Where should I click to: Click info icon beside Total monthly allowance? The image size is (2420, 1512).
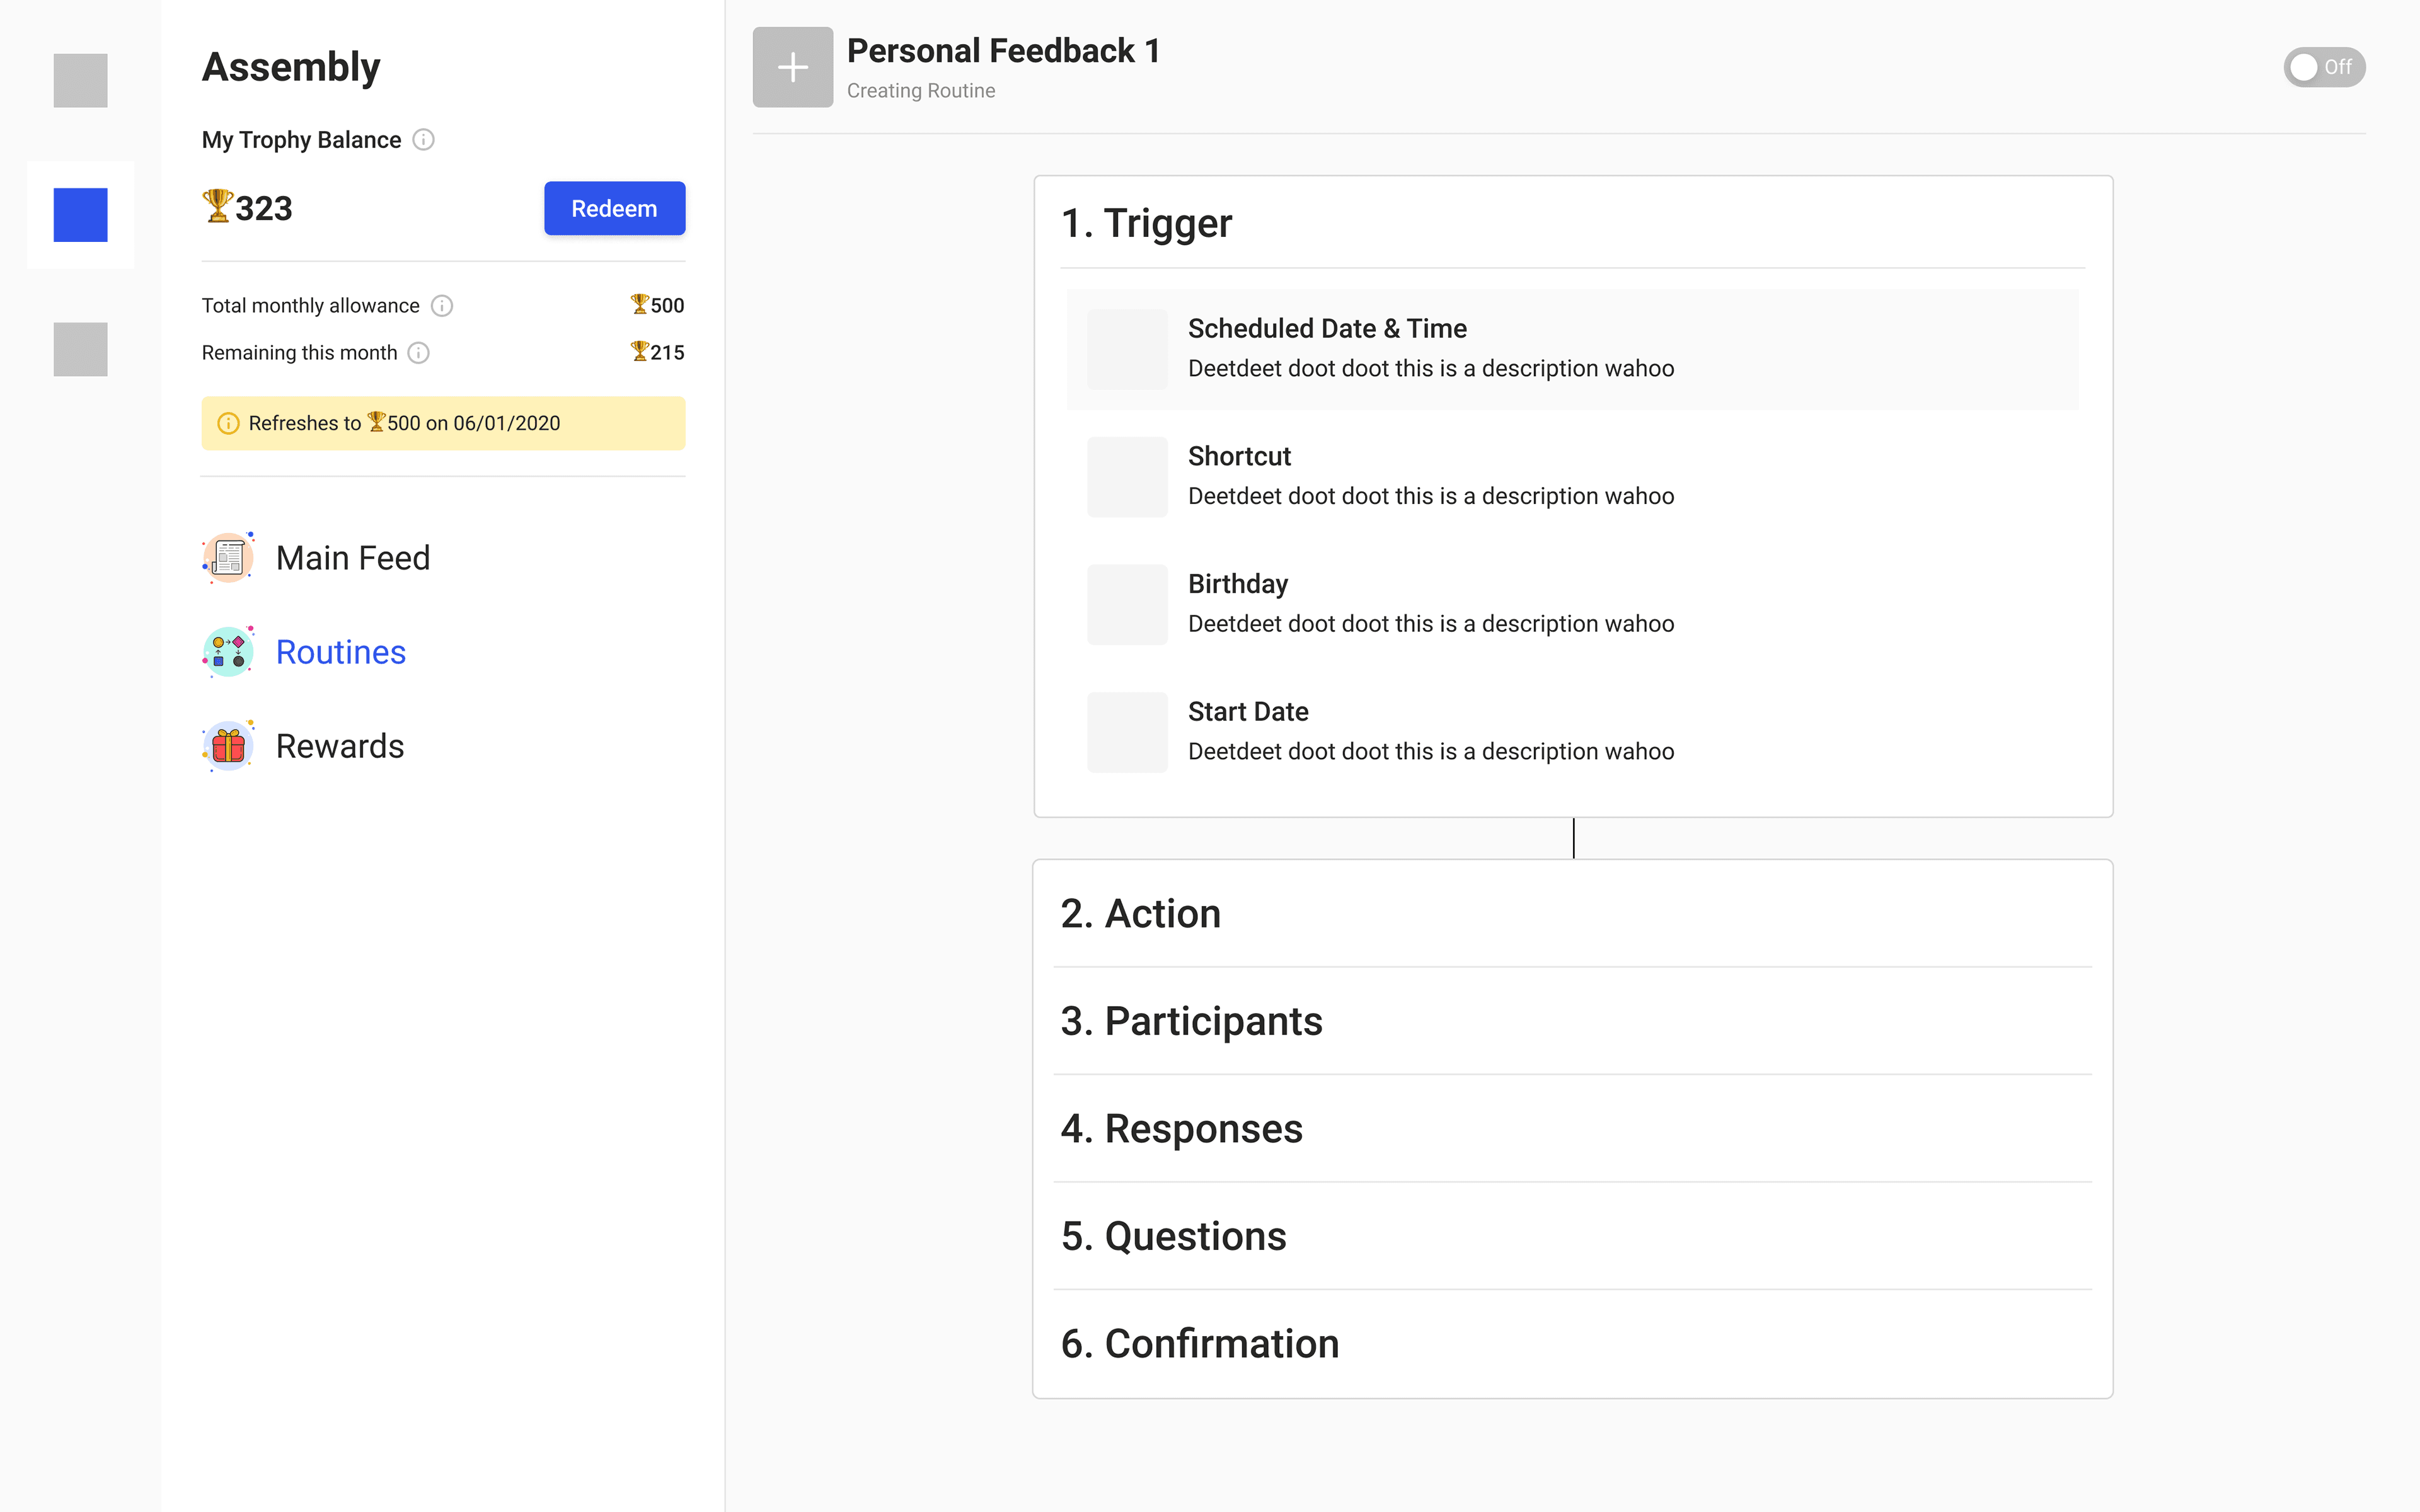[442, 306]
